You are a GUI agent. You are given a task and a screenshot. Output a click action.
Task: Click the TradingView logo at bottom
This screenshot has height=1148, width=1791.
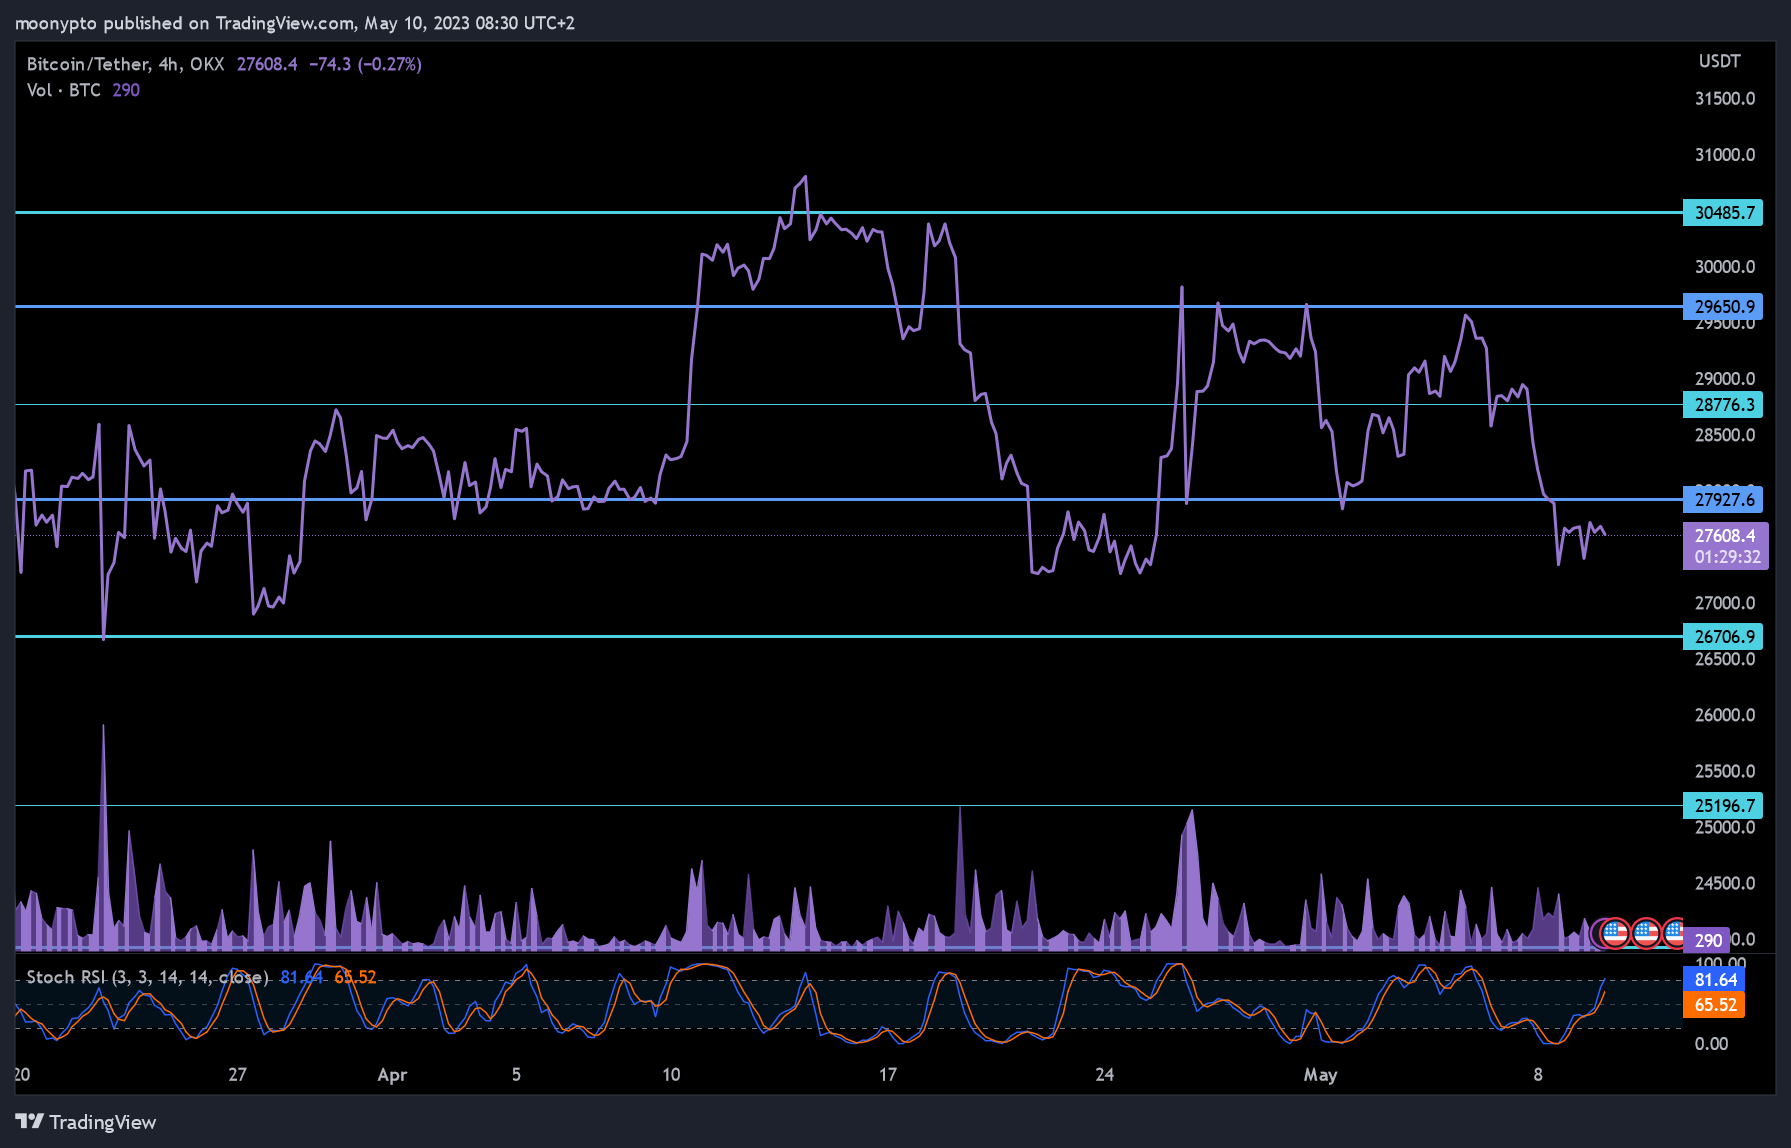[86, 1122]
